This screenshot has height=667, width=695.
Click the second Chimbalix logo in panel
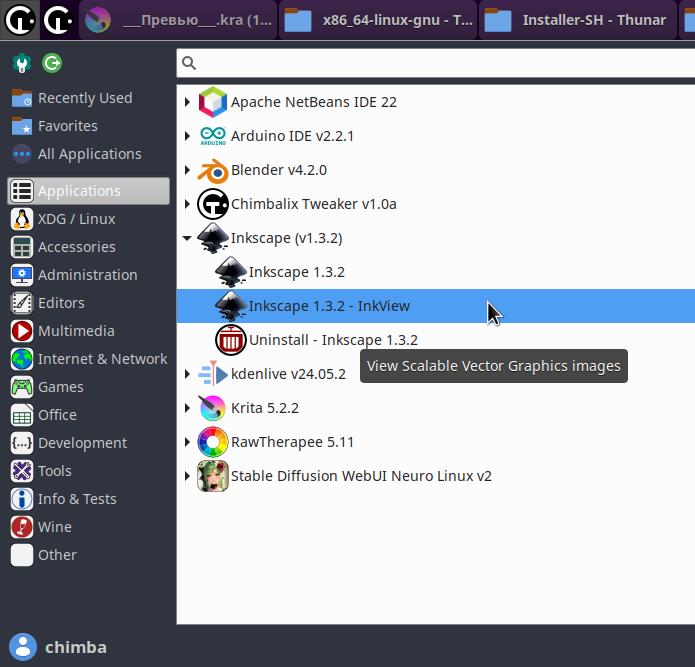[59, 20]
